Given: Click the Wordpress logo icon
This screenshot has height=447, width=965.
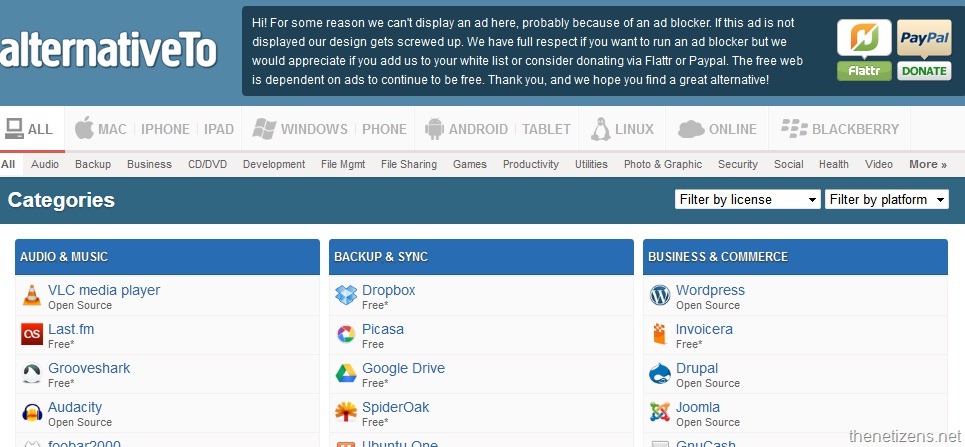Looking at the screenshot, I should 659,295.
